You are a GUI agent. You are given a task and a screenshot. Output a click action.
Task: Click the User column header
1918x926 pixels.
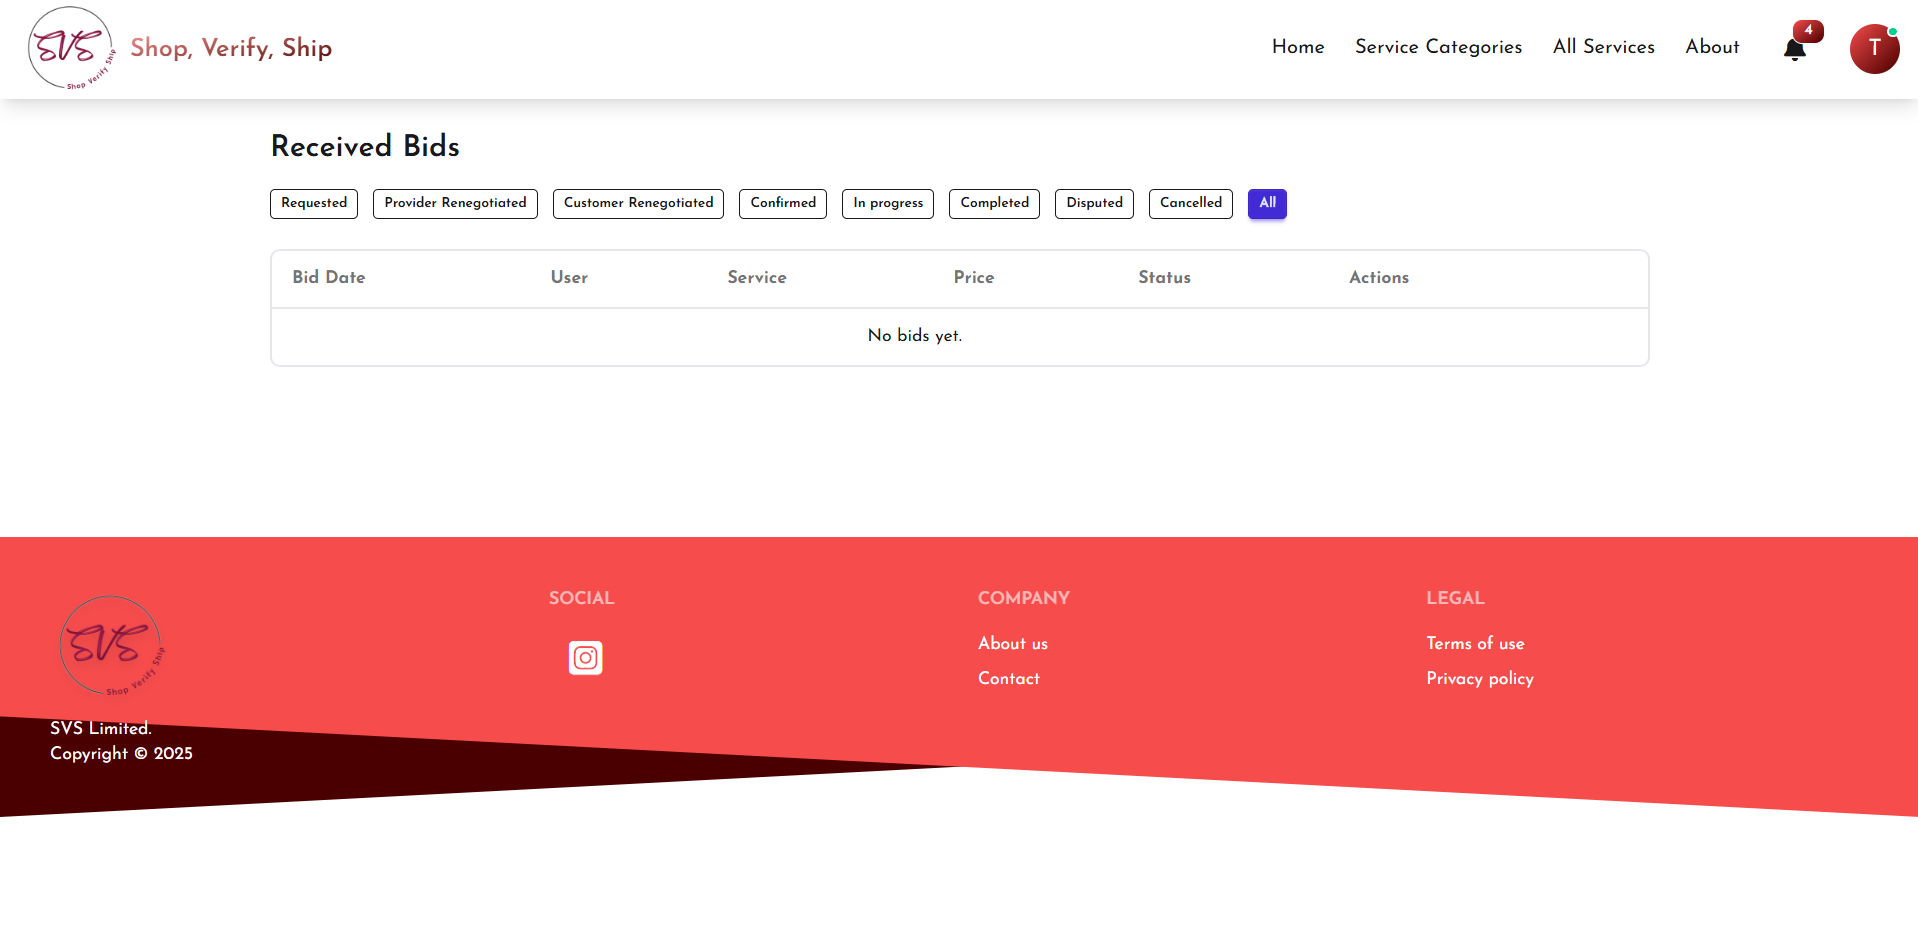coord(569,277)
